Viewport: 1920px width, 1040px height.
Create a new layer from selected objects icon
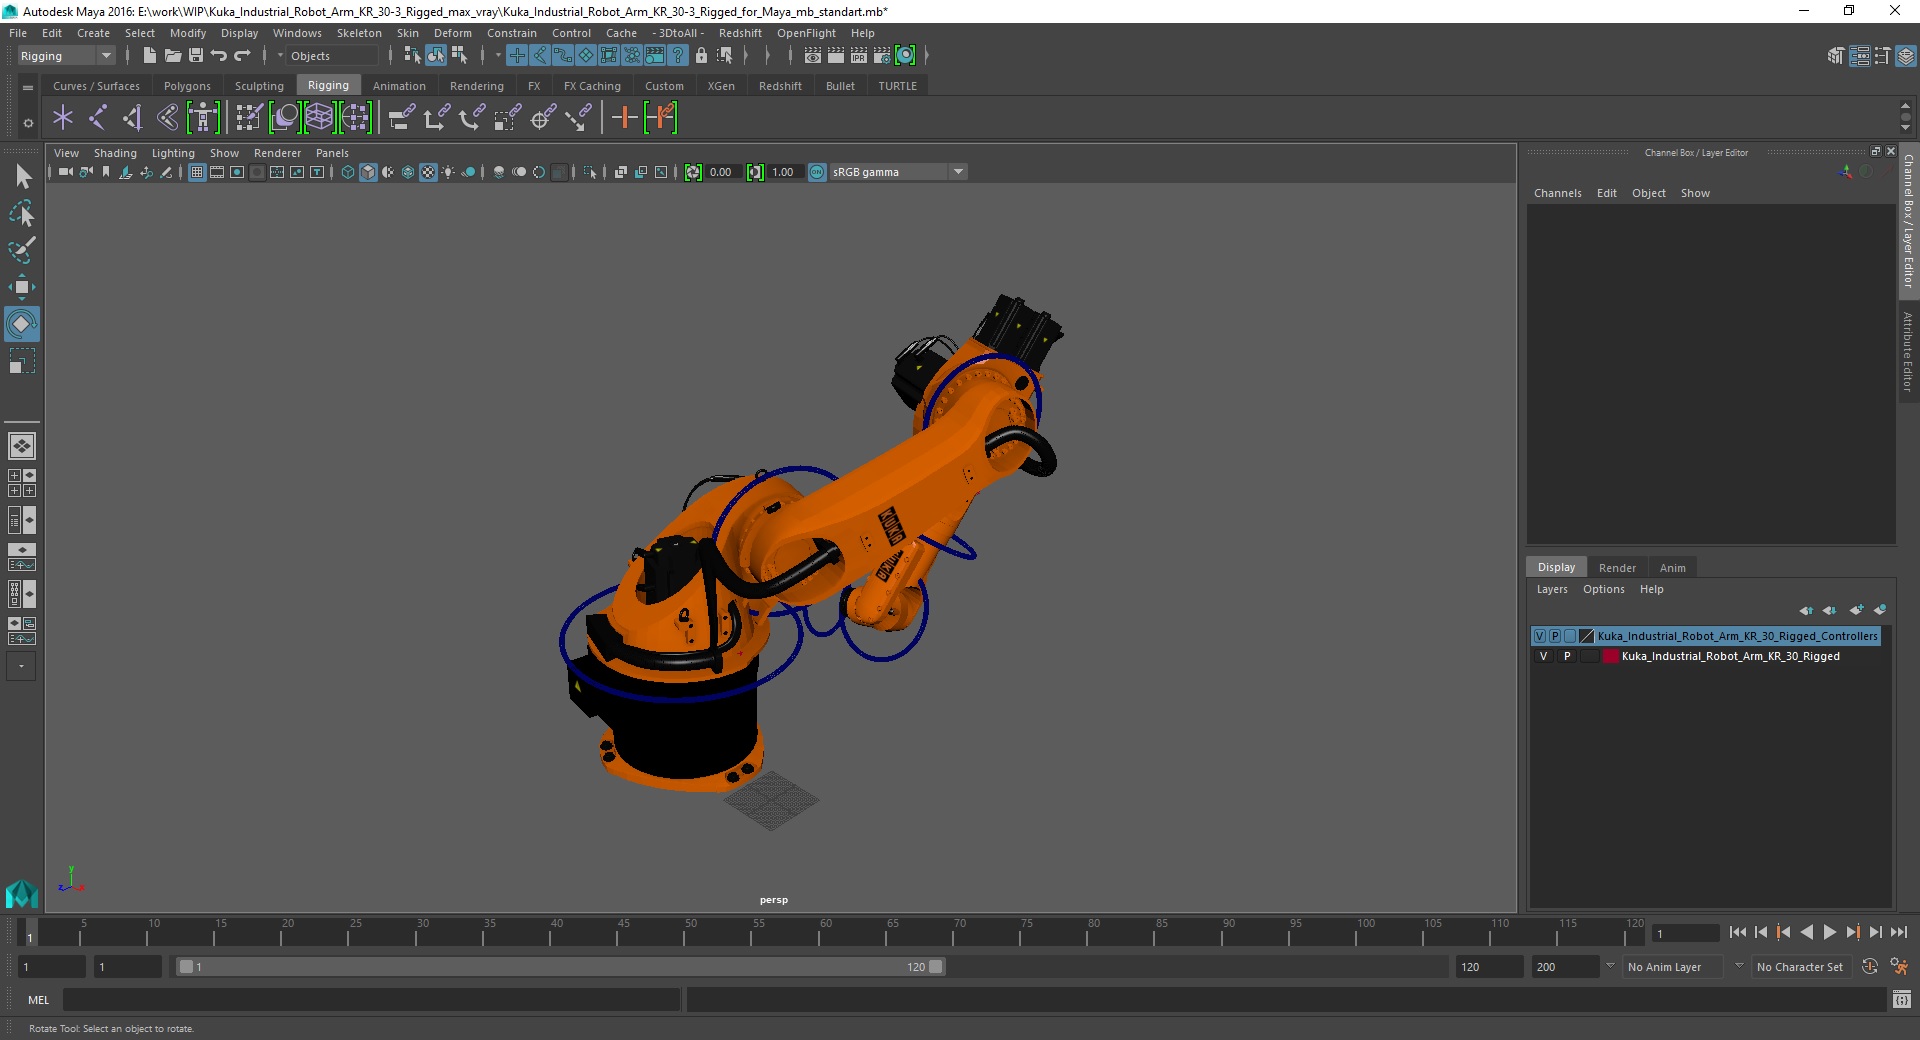pyautogui.click(x=1880, y=610)
